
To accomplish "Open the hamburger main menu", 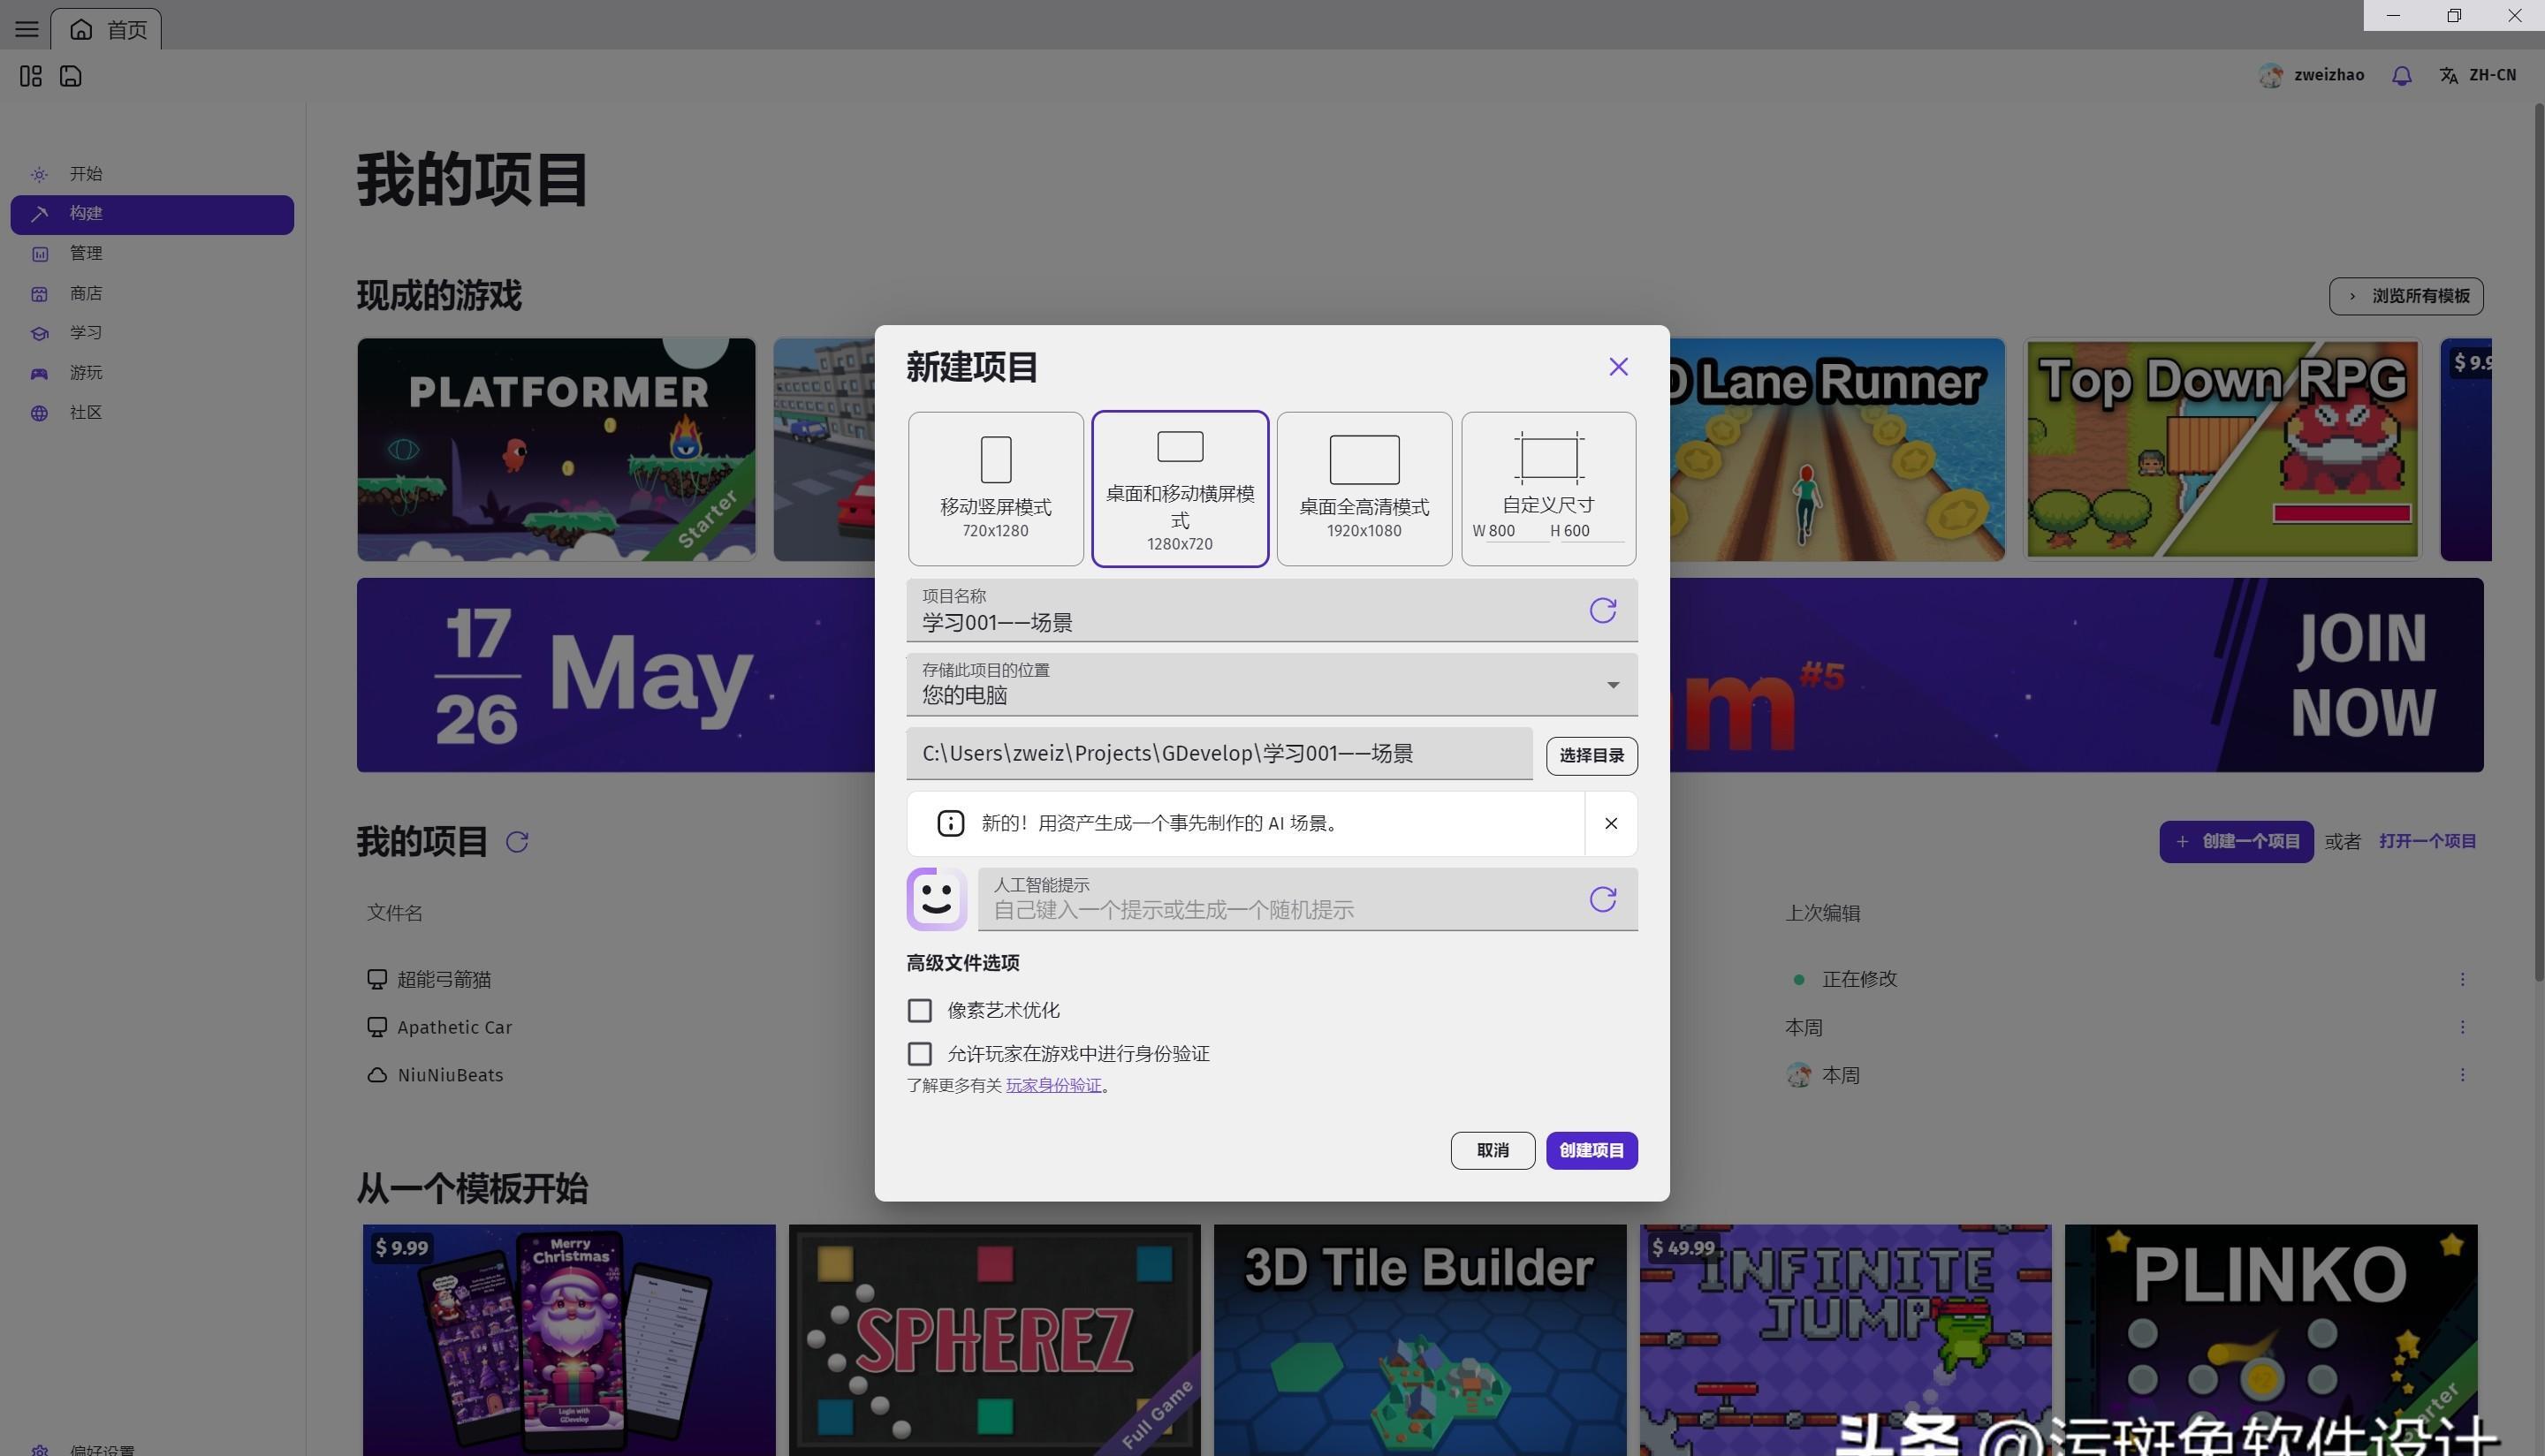I will [x=27, y=29].
